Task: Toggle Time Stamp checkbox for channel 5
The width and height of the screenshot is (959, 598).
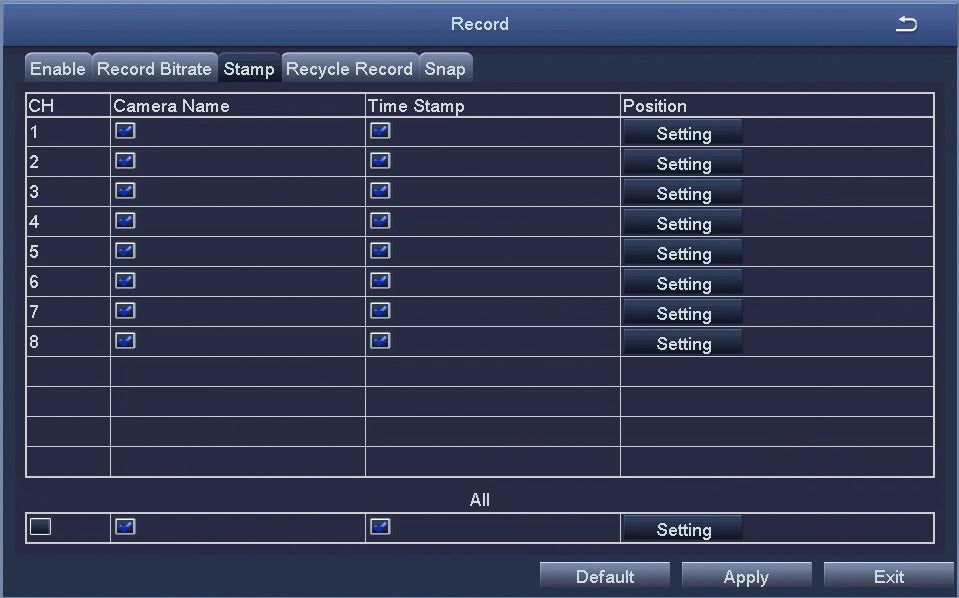Action: tap(380, 251)
